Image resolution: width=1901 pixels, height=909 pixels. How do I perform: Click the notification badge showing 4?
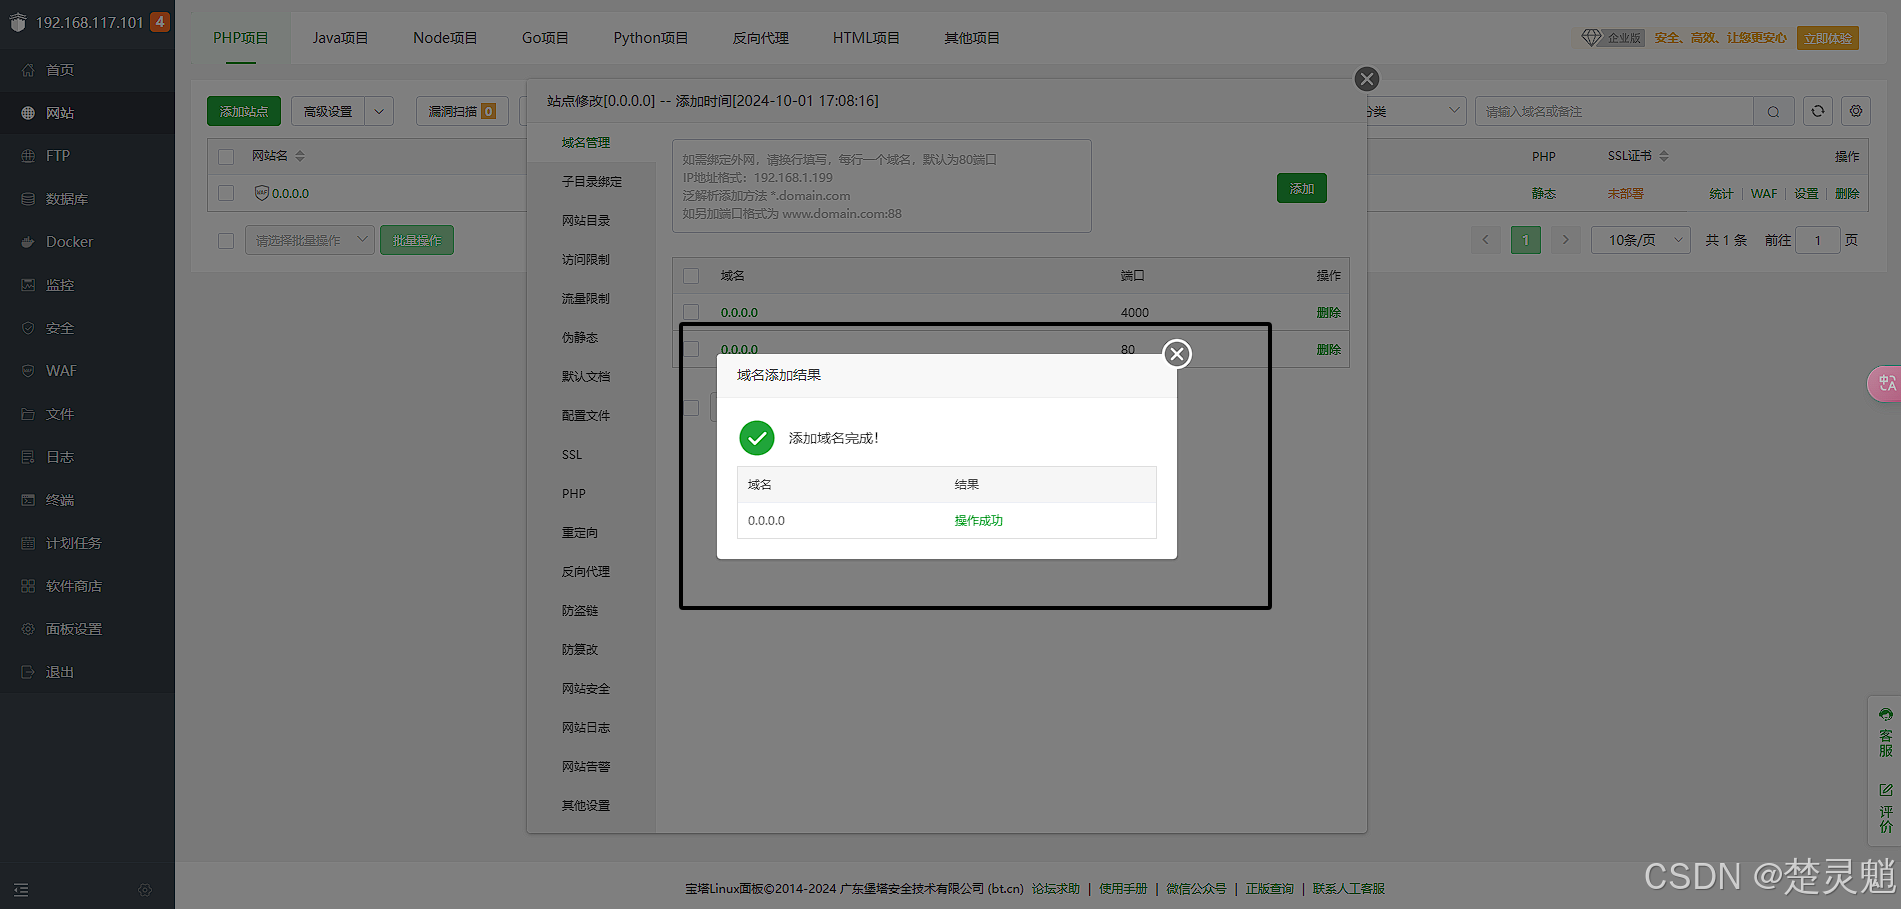(x=160, y=22)
